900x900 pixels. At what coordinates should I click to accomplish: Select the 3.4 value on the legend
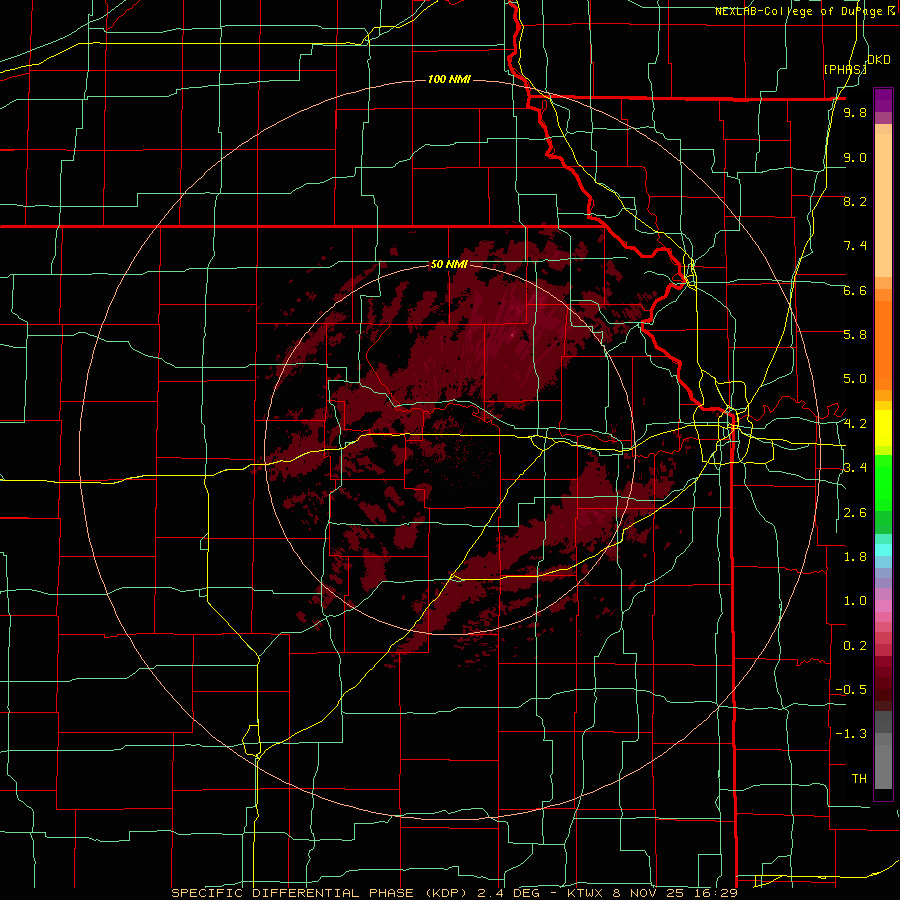pyautogui.click(x=855, y=468)
